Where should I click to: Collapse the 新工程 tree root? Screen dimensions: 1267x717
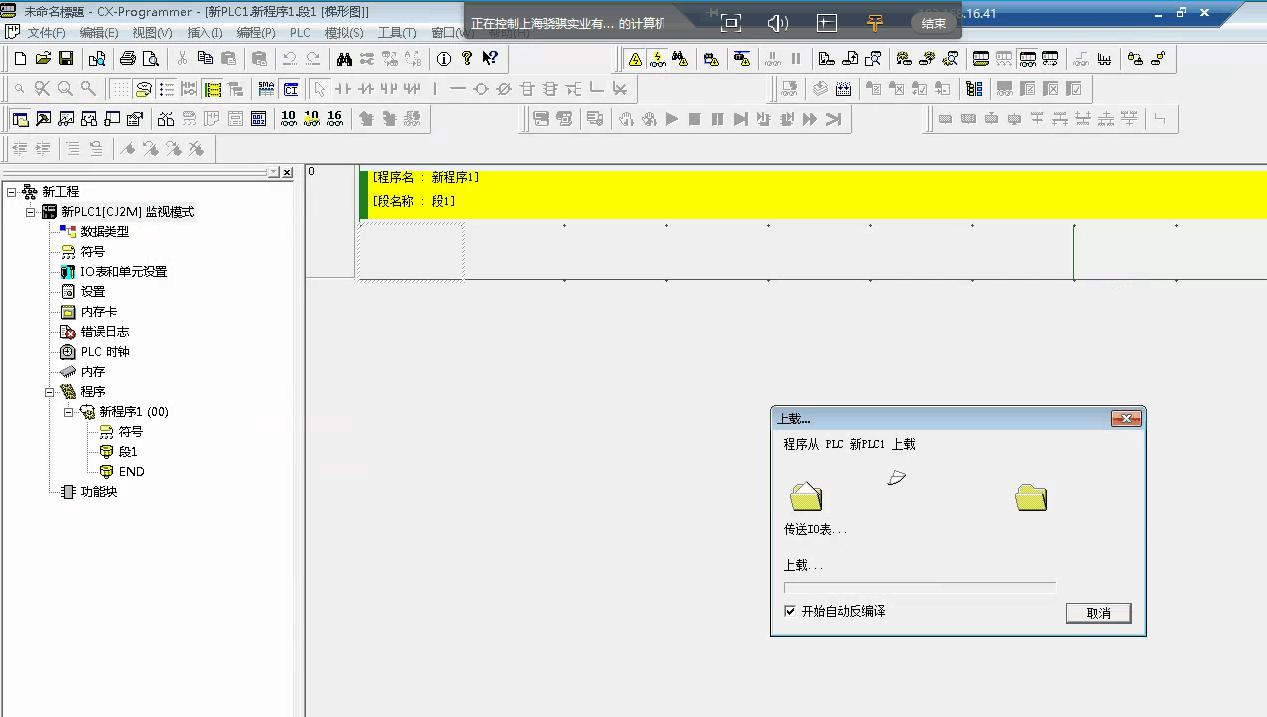point(12,191)
